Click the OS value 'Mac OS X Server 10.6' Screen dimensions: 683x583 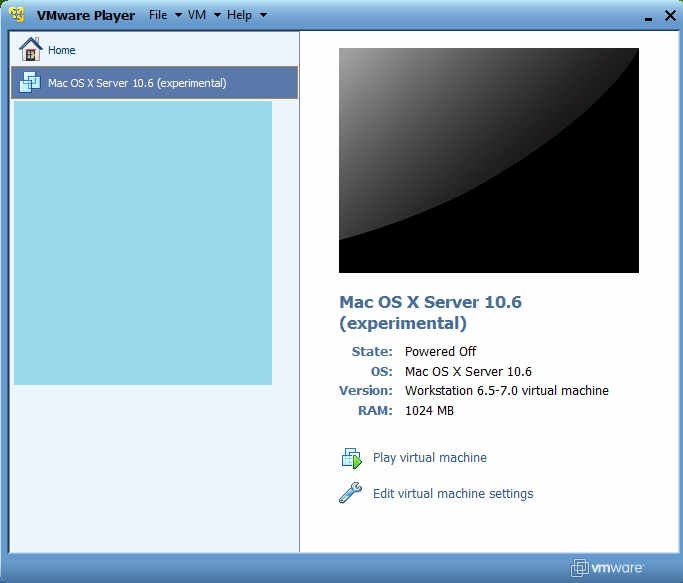468,371
